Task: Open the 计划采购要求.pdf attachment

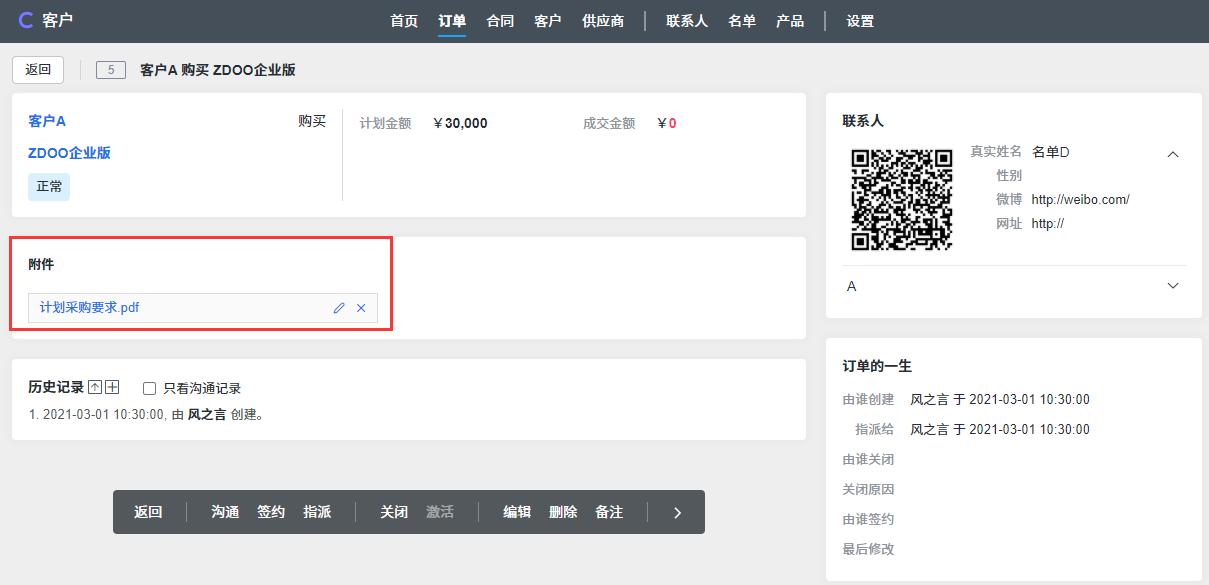Action: [x=89, y=308]
